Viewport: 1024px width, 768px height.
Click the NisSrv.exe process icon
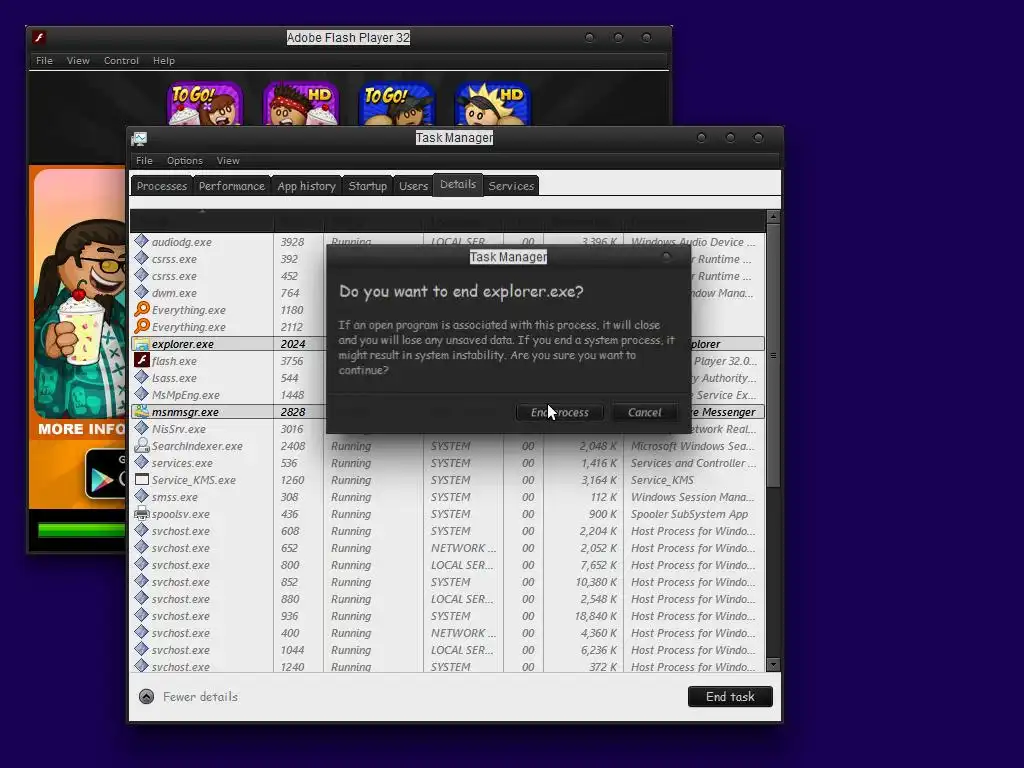pyautogui.click(x=141, y=428)
